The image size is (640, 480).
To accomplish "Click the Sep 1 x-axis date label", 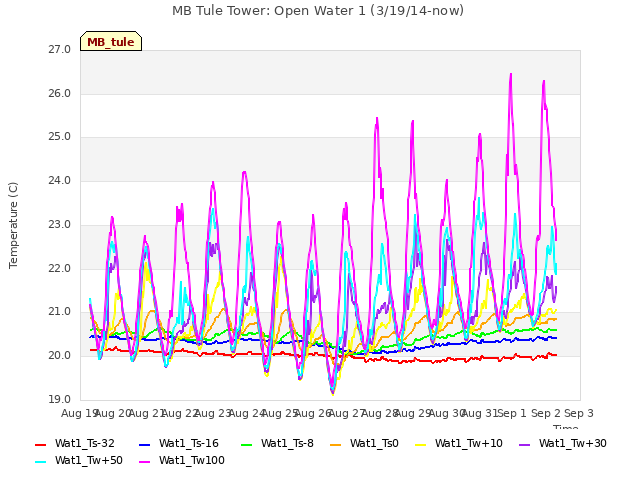I will (x=512, y=413).
